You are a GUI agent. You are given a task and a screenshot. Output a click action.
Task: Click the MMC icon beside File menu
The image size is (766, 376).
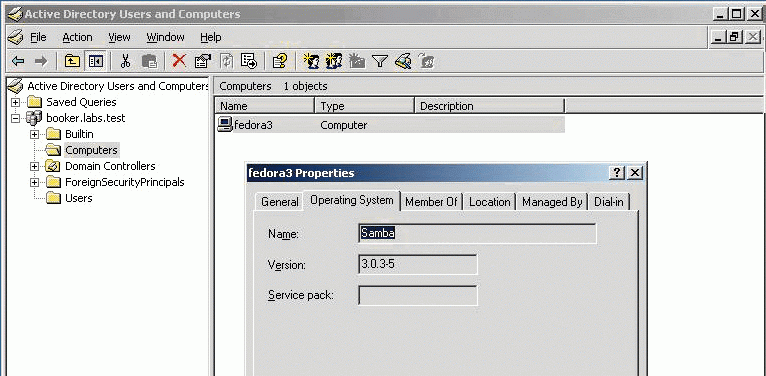click(16, 37)
